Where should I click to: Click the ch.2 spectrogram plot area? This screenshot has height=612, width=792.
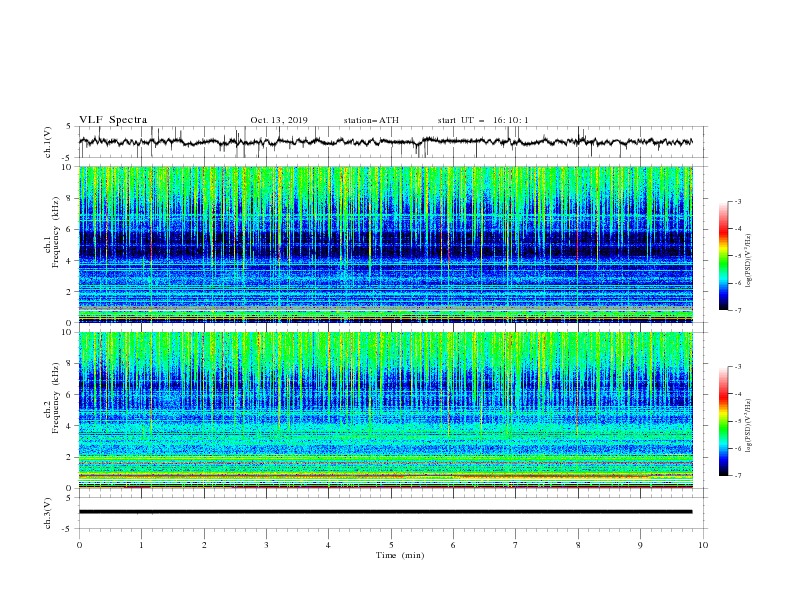(x=385, y=410)
